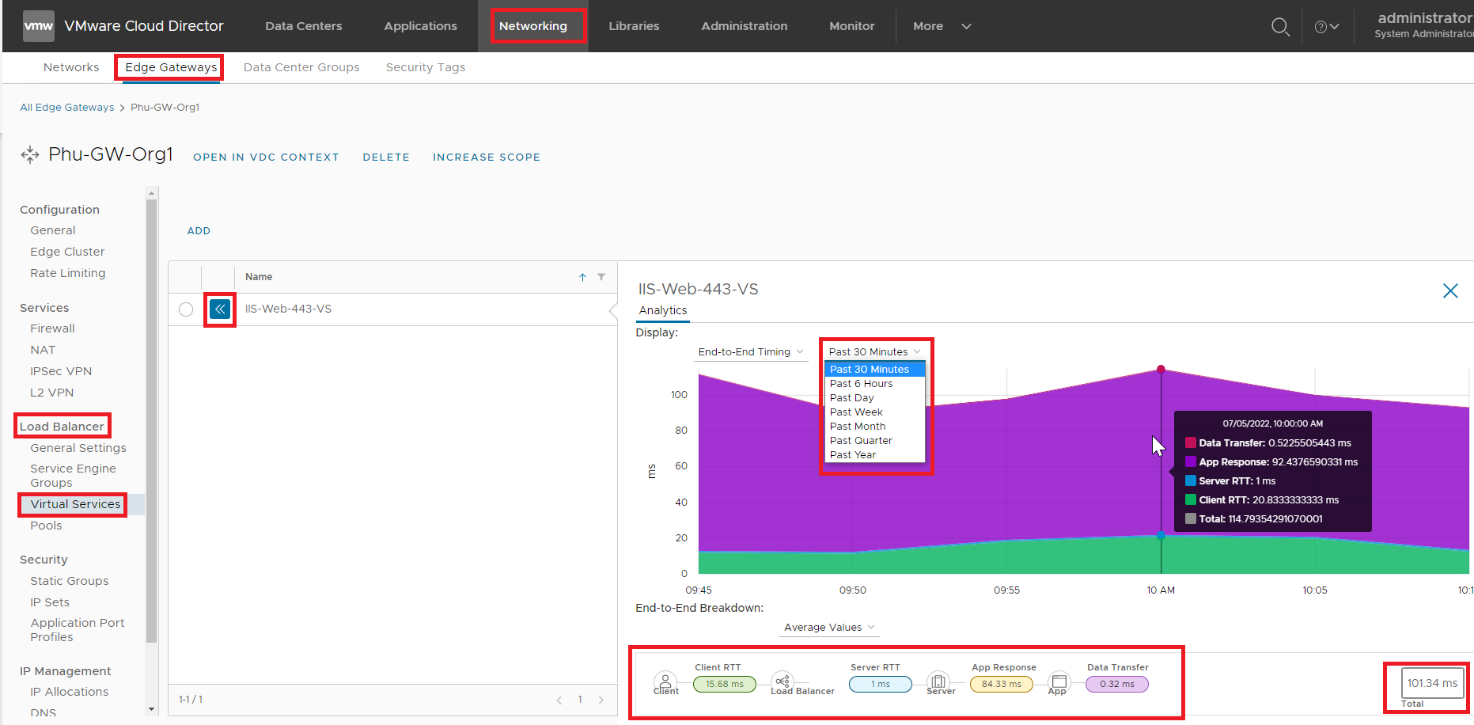Select the IIS-Web-443-VS radio button

coord(186,310)
